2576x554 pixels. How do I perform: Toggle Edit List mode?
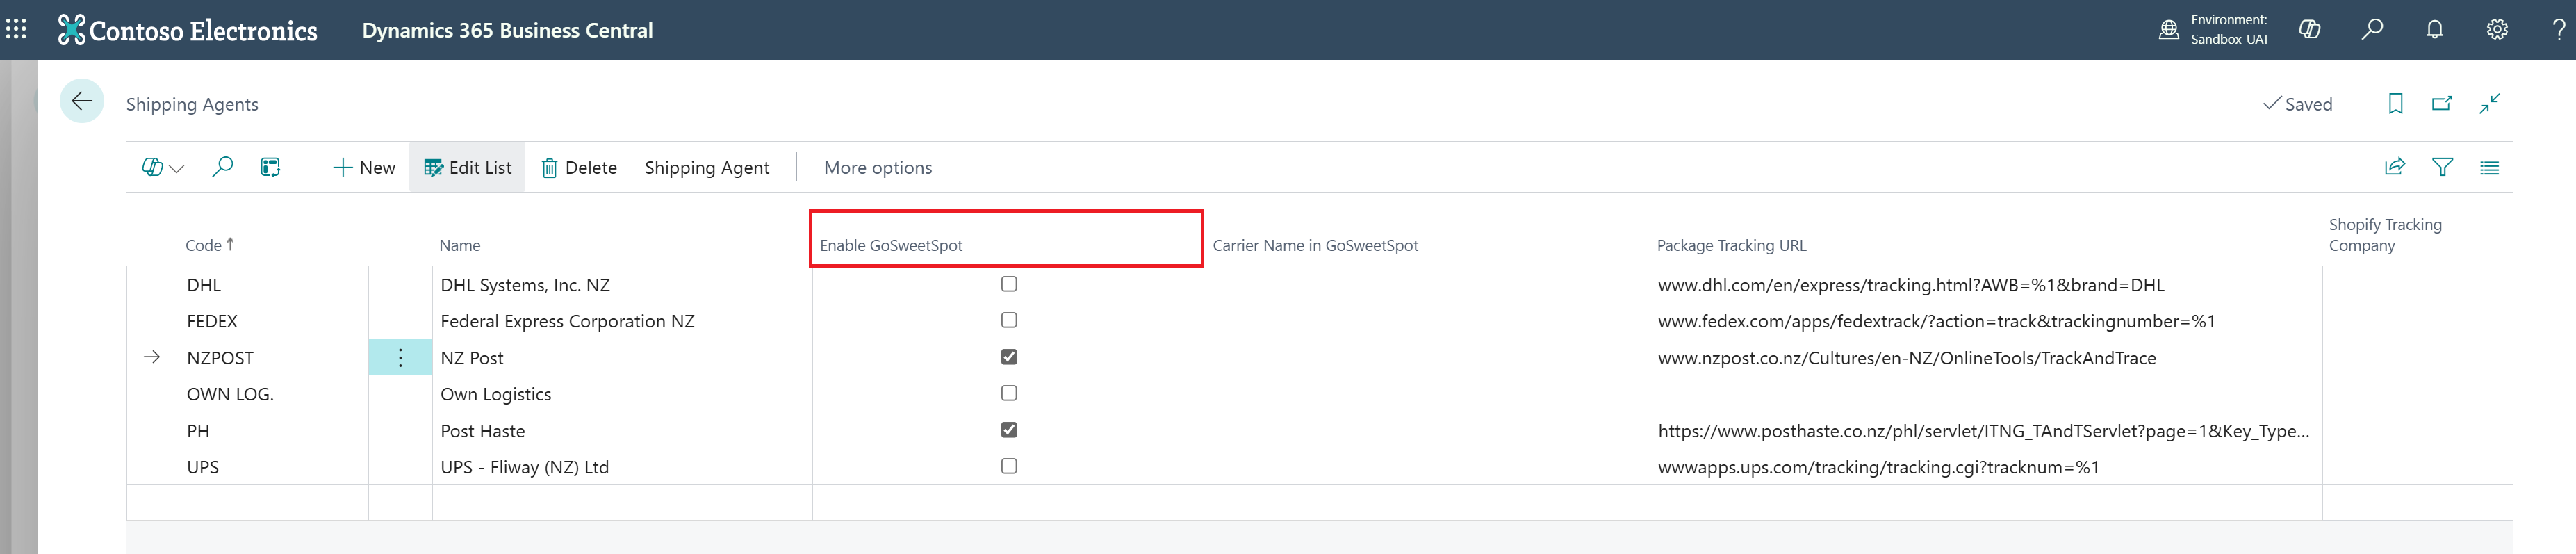pos(467,167)
